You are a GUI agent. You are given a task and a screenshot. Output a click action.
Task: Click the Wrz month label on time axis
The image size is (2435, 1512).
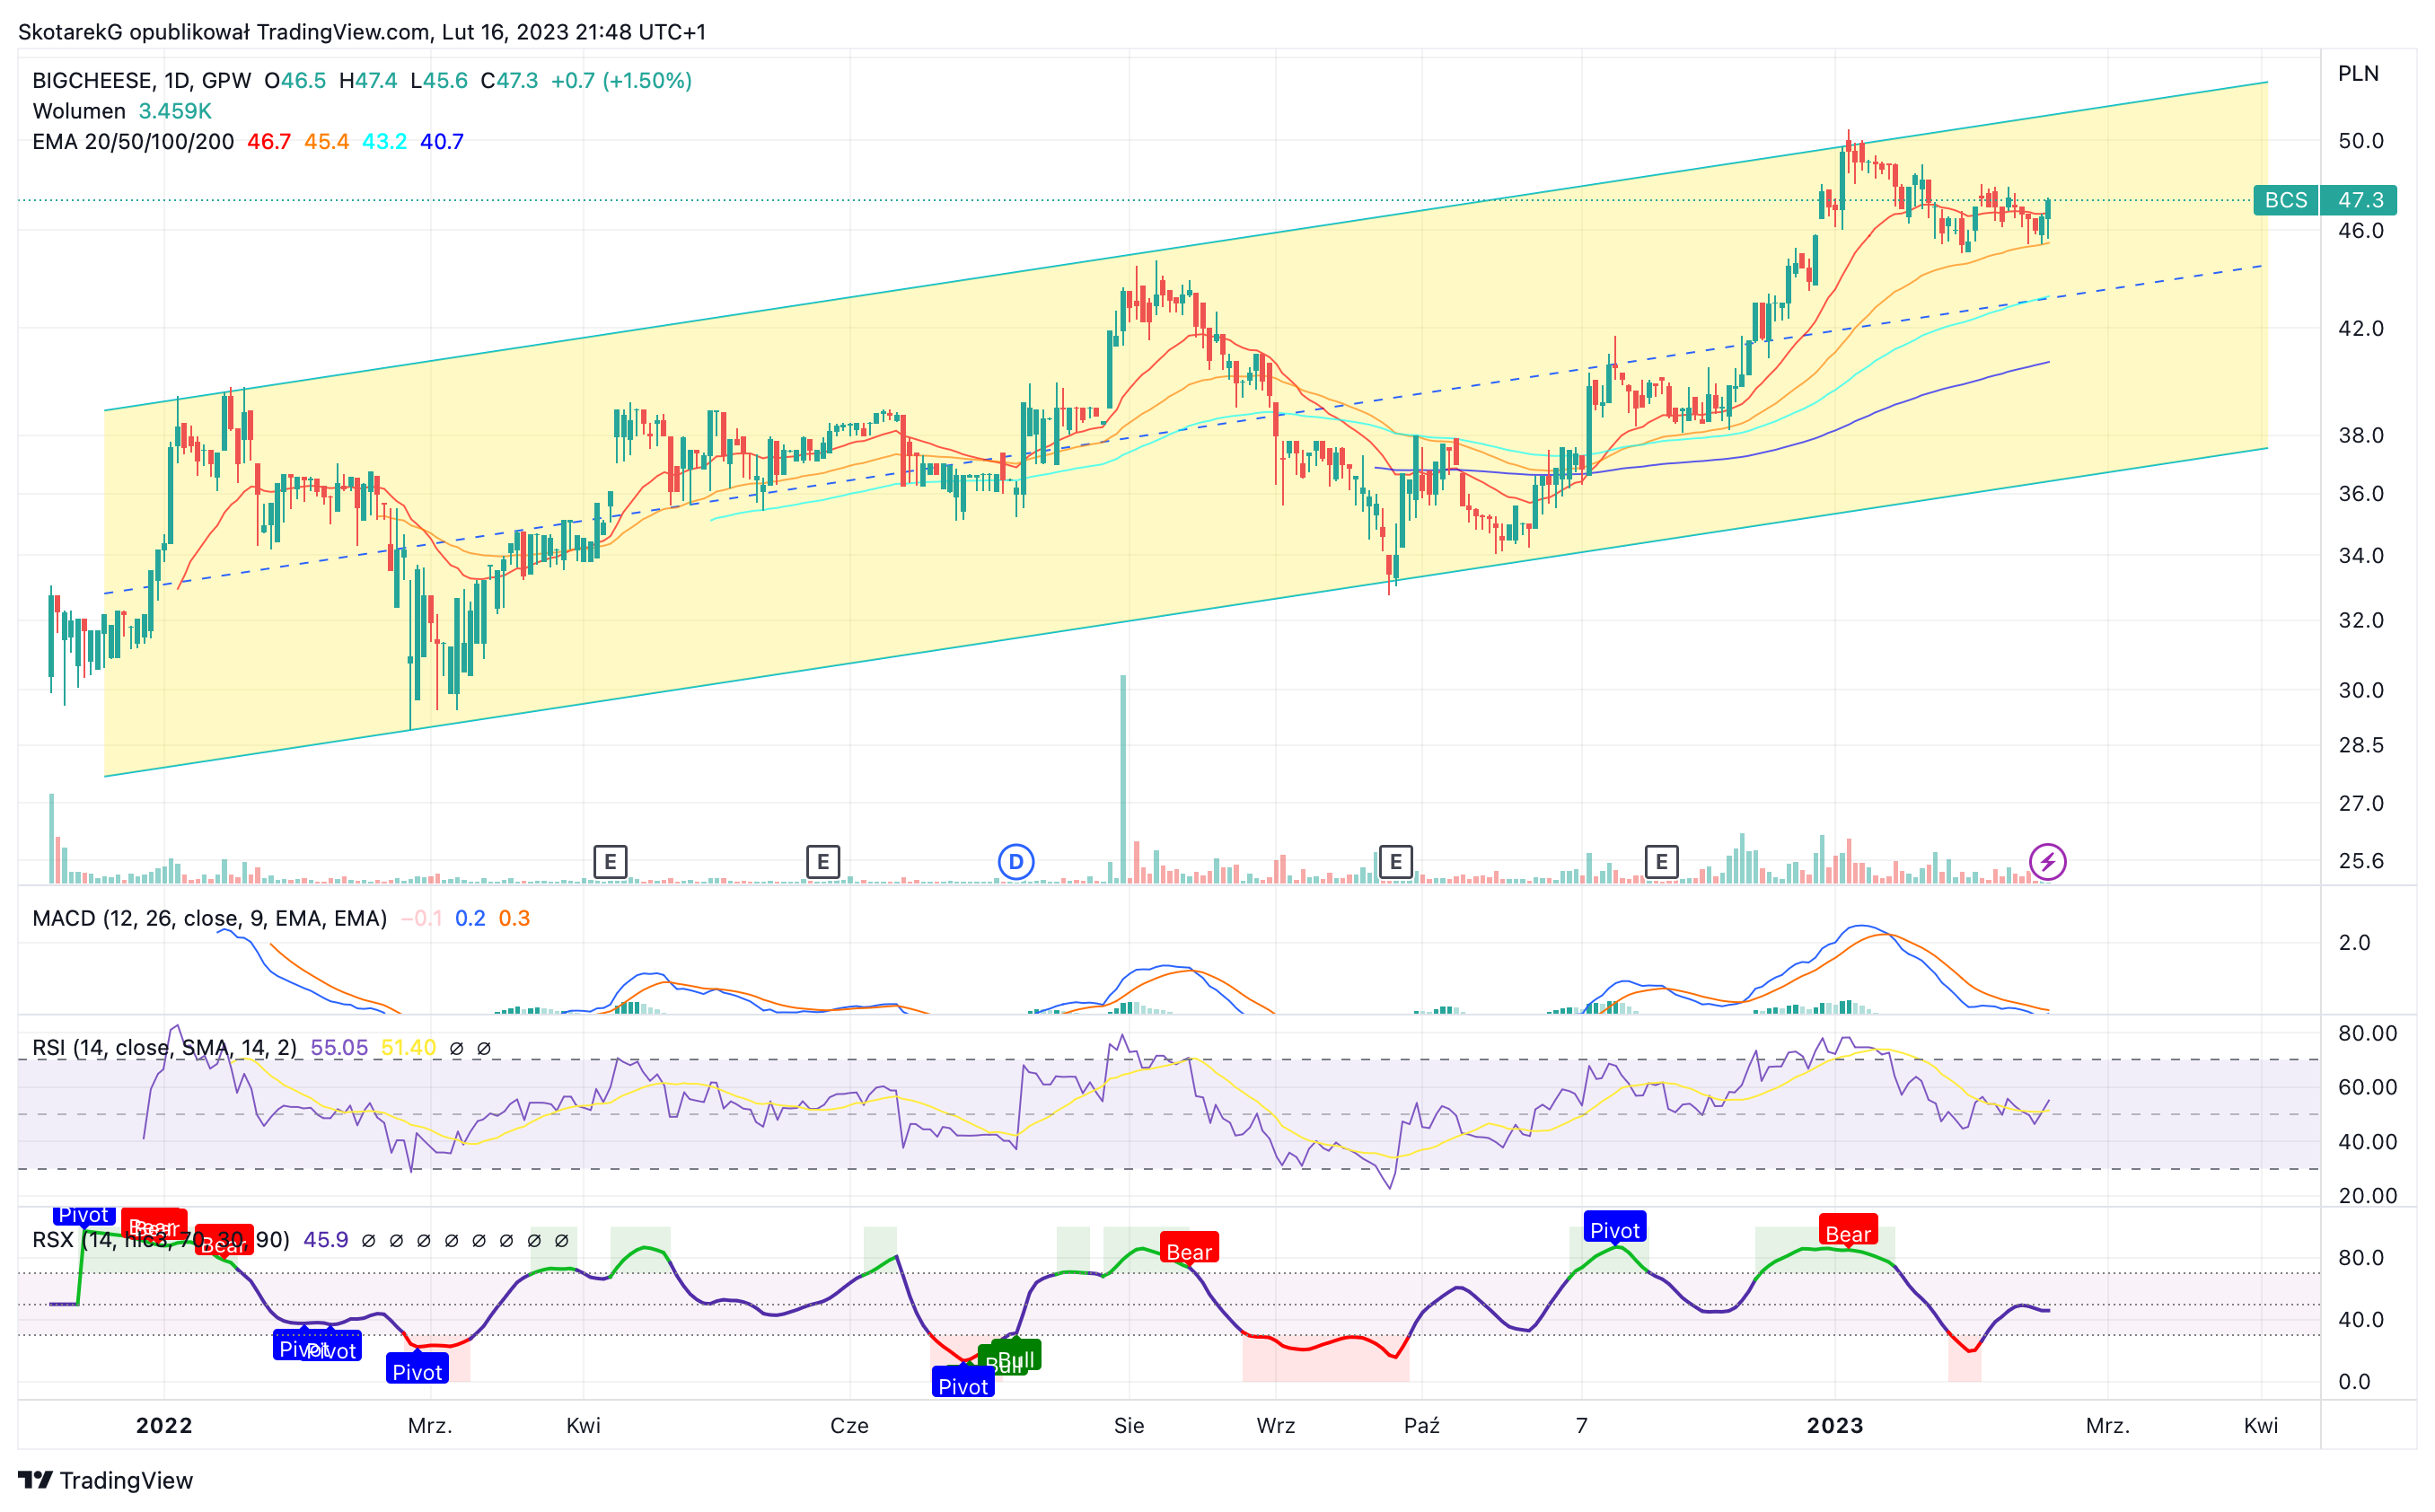pyautogui.click(x=1276, y=1425)
